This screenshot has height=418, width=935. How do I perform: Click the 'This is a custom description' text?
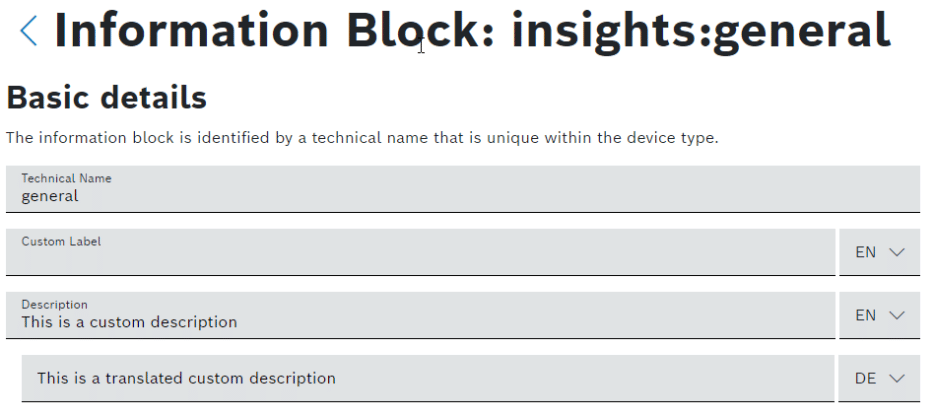(x=129, y=323)
